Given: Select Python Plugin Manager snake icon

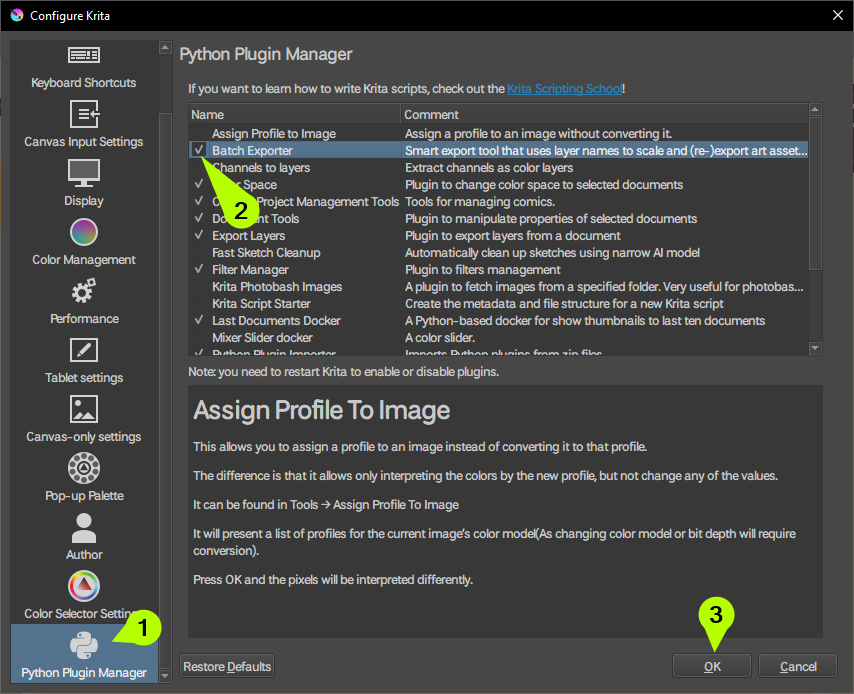Looking at the screenshot, I should point(83,646).
